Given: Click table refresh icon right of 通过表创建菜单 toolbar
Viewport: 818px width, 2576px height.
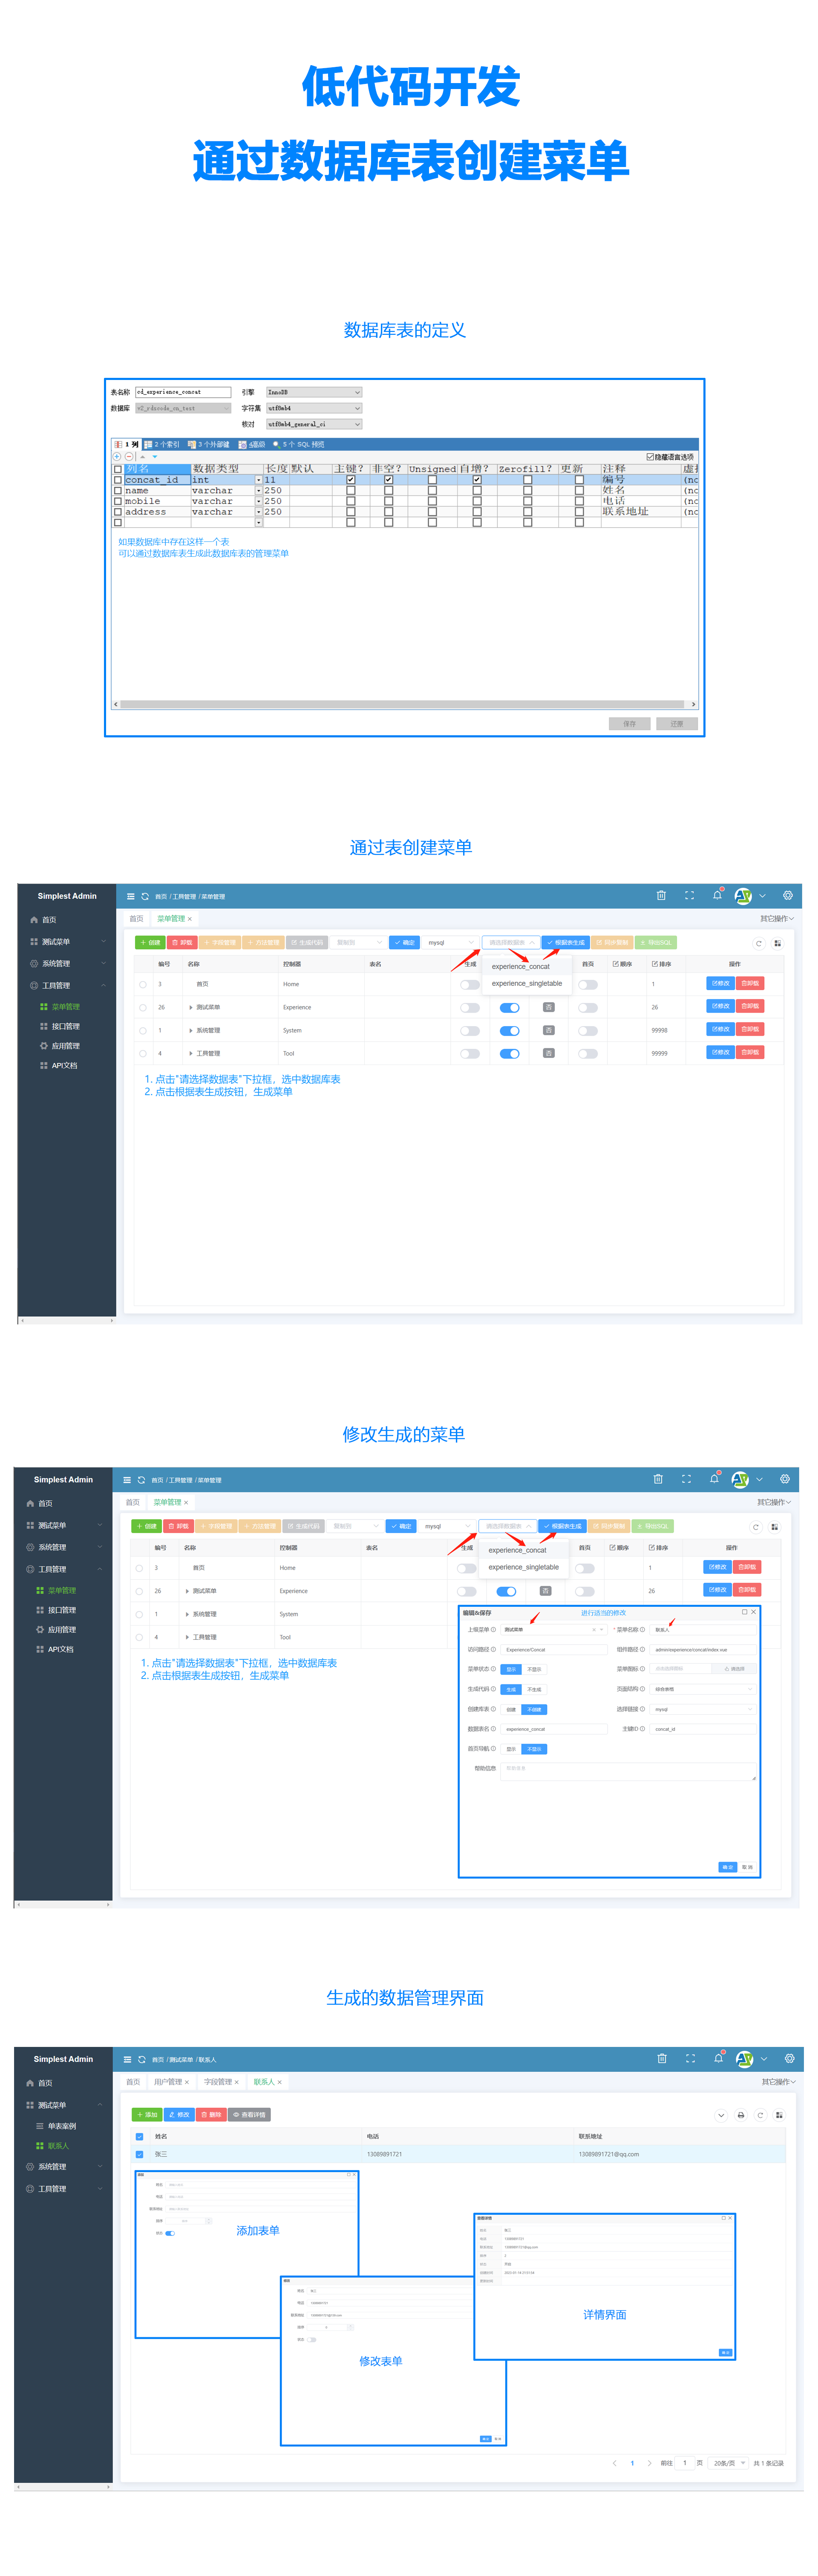Looking at the screenshot, I should point(759,943).
